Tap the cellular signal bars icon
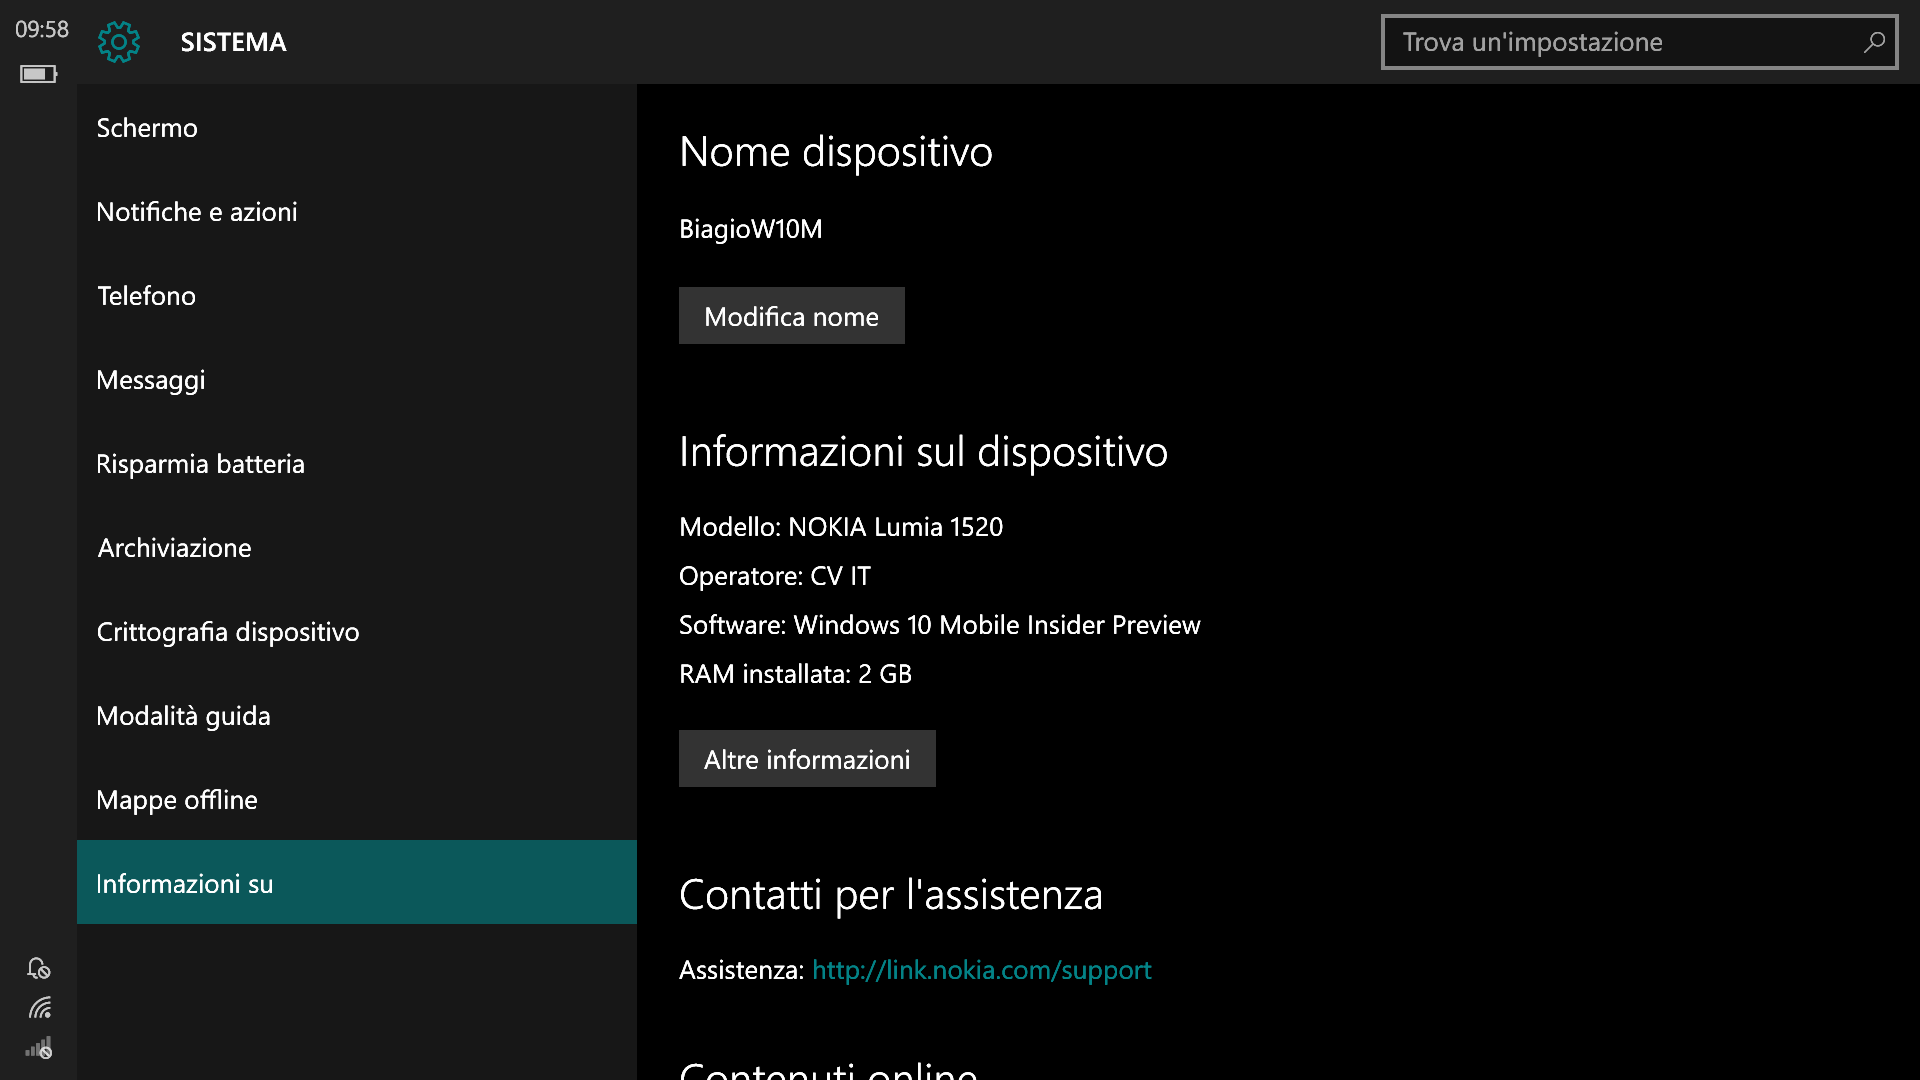The image size is (1920, 1080). pos(39,1048)
